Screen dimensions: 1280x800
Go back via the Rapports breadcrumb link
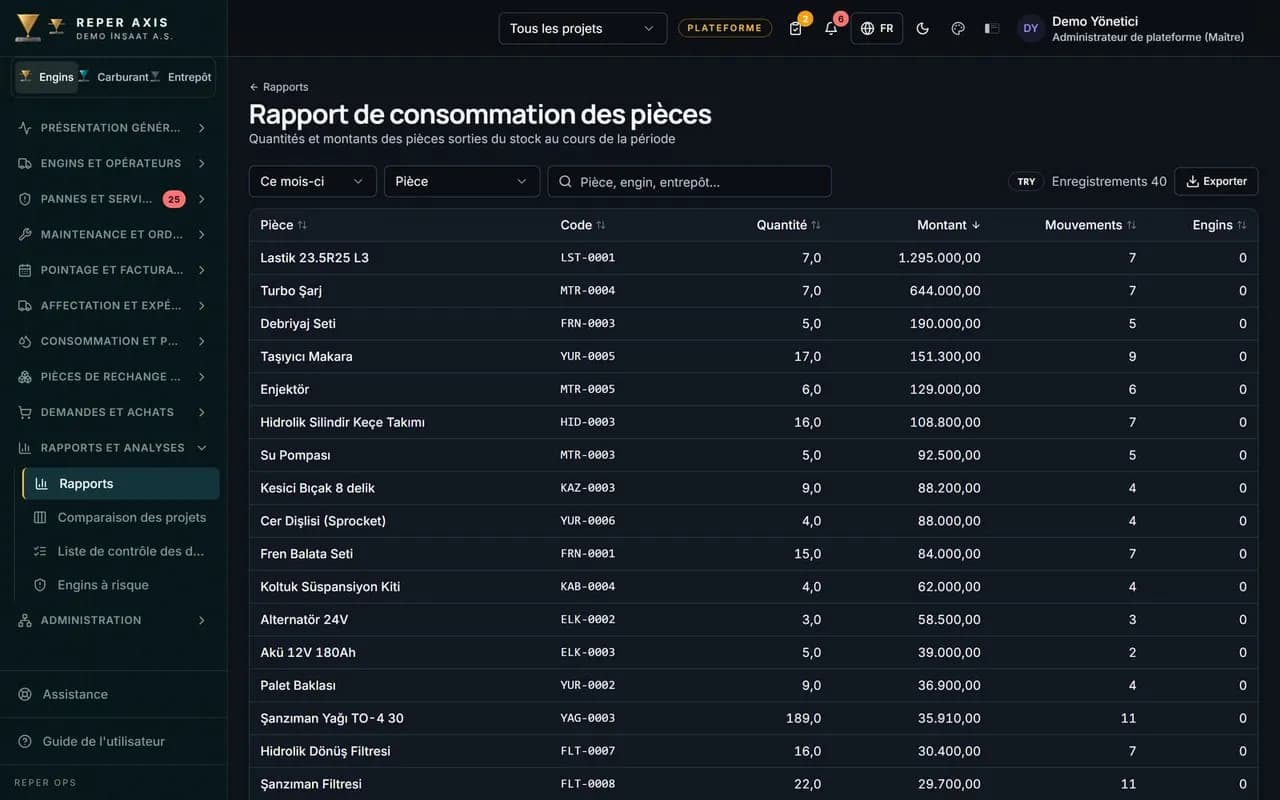click(279, 87)
